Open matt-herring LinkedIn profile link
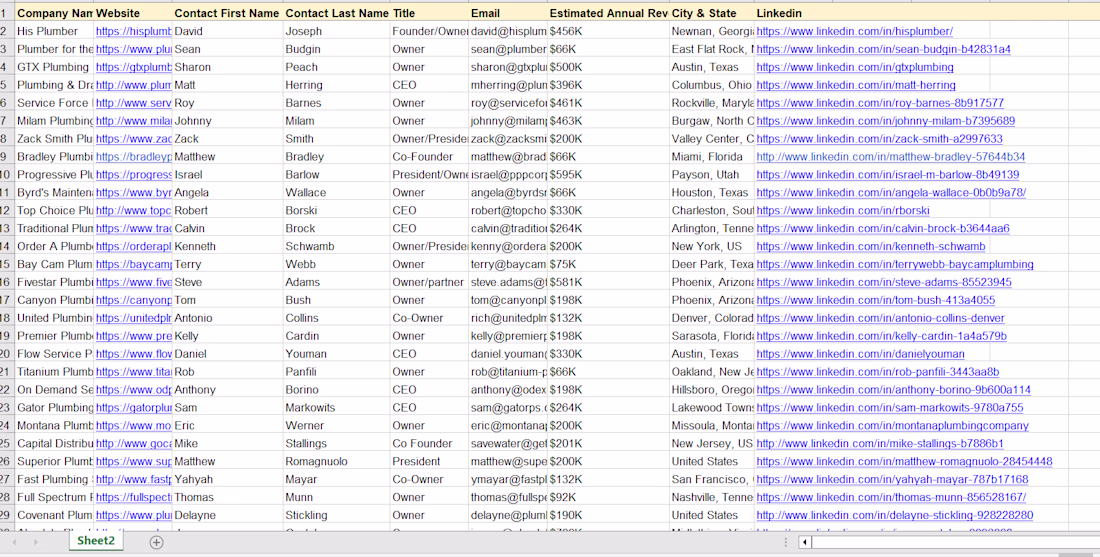Viewport: 1100px width, 557px height. (856, 85)
